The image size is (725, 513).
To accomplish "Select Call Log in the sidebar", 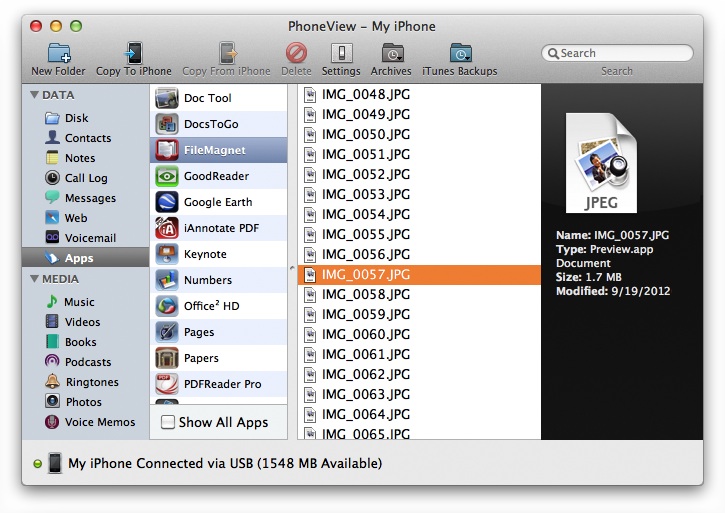I will tap(86, 178).
